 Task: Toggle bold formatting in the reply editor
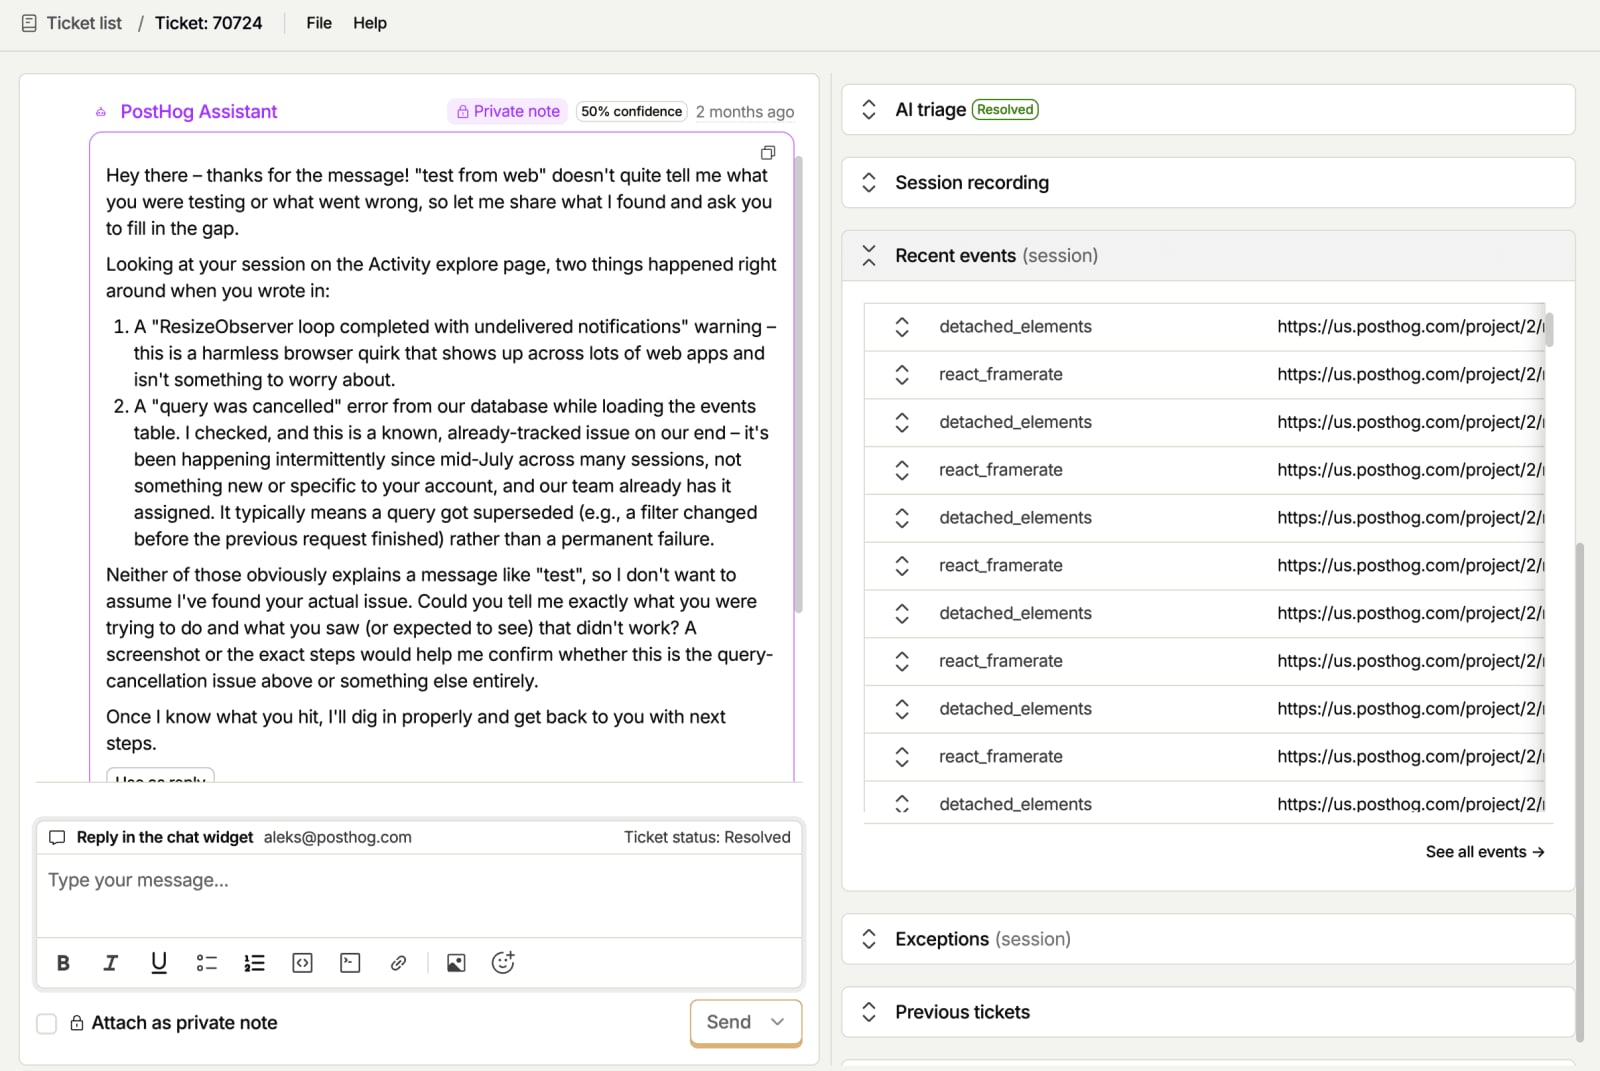[63, 963]
